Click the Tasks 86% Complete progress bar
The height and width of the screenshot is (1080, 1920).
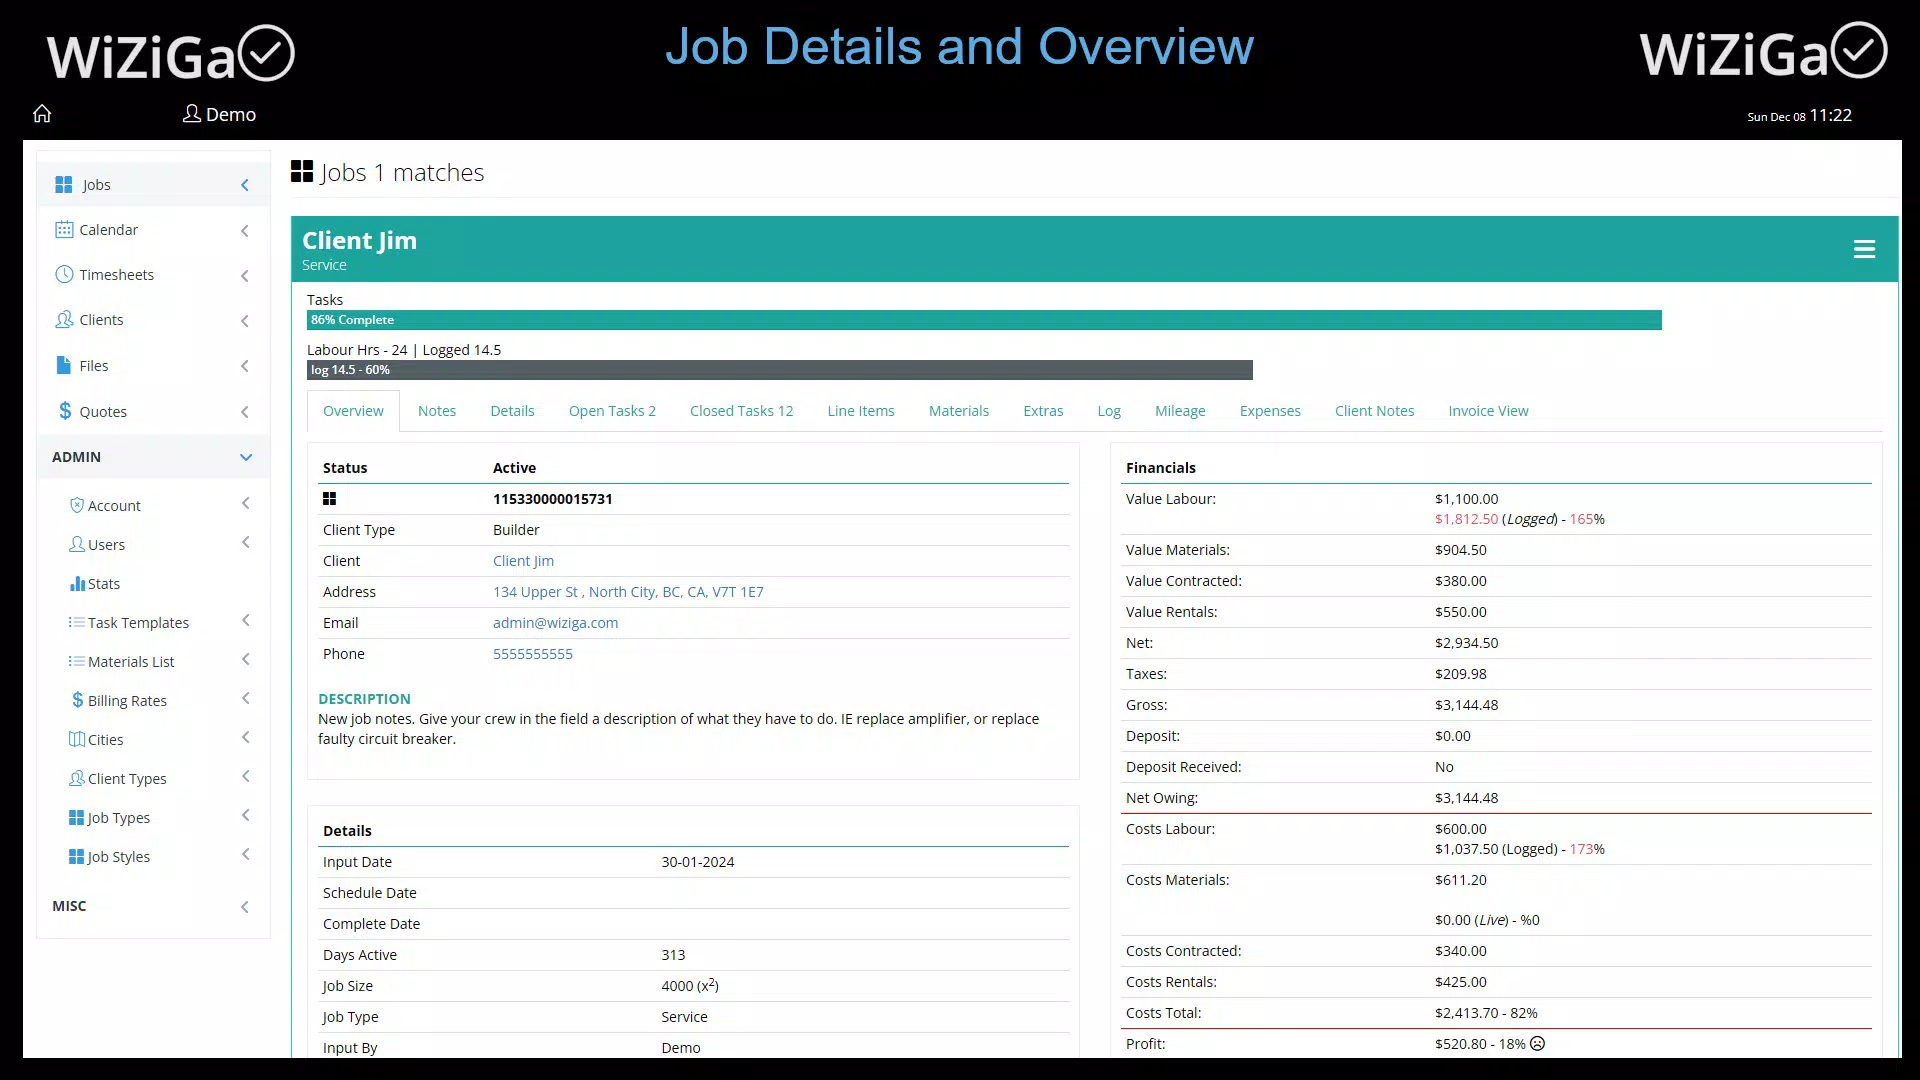tap(984, 320)
